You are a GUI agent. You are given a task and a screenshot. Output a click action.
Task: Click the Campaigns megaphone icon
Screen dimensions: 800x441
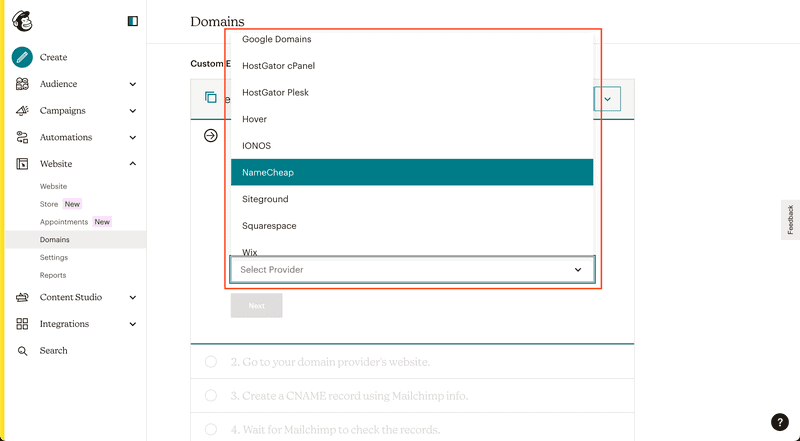(x=22, y=110)
